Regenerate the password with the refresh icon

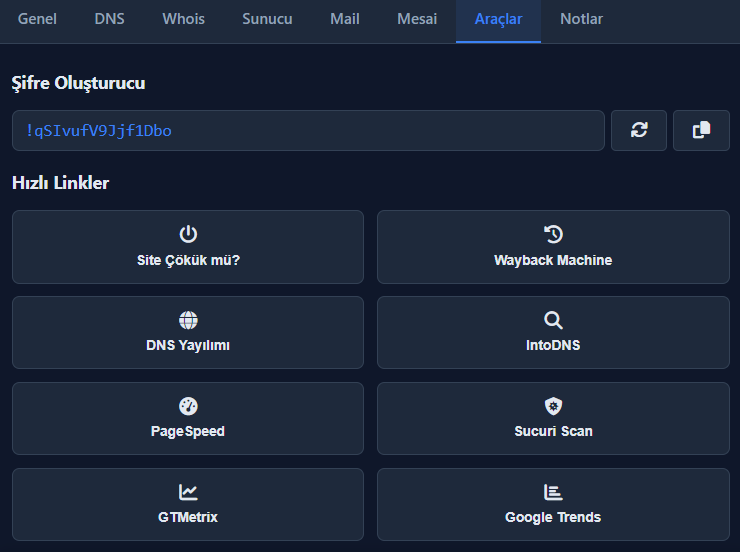pyautogui.click(x=638, y=130)
